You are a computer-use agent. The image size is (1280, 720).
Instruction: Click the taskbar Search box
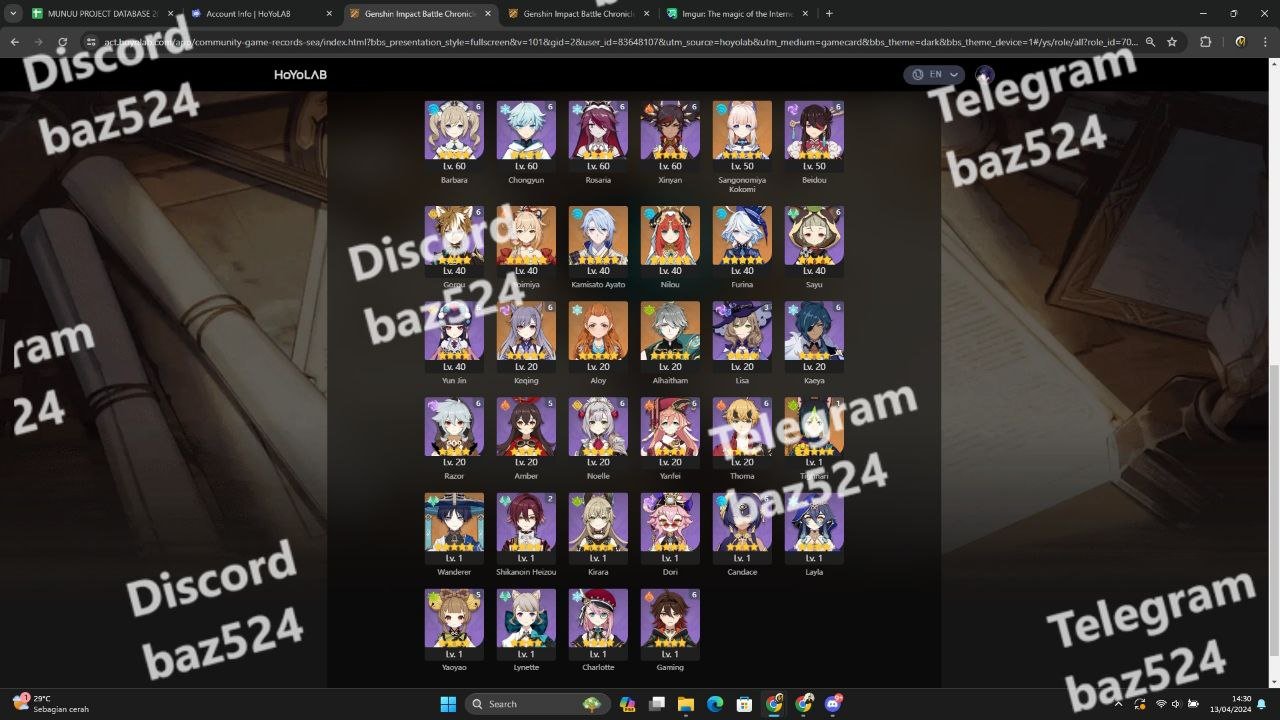click(x=539, y=704)
